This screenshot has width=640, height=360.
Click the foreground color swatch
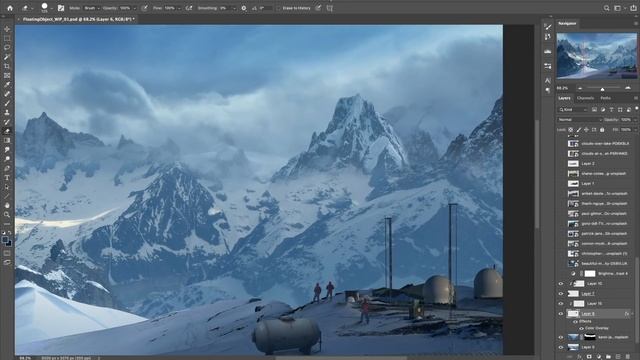coord(5,240)
